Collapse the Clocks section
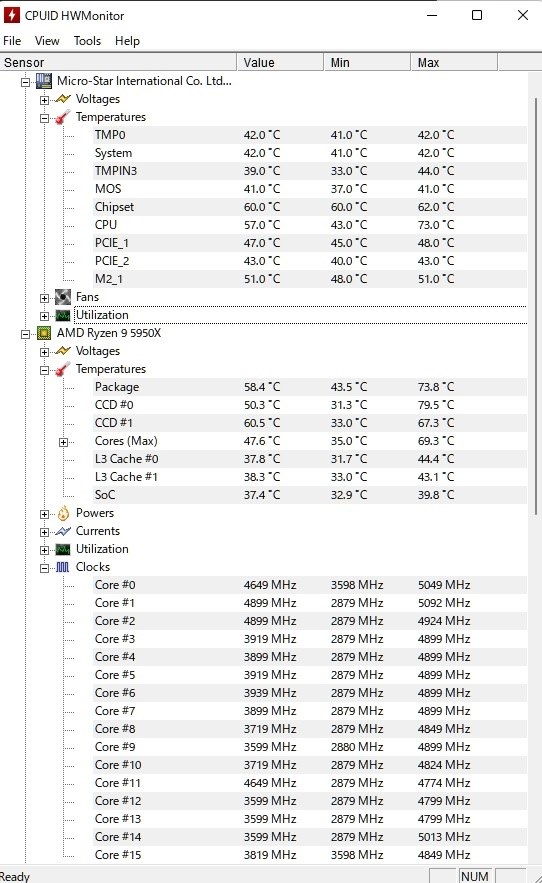Screen dimensions: 542x883 click(x=44, y=568)
